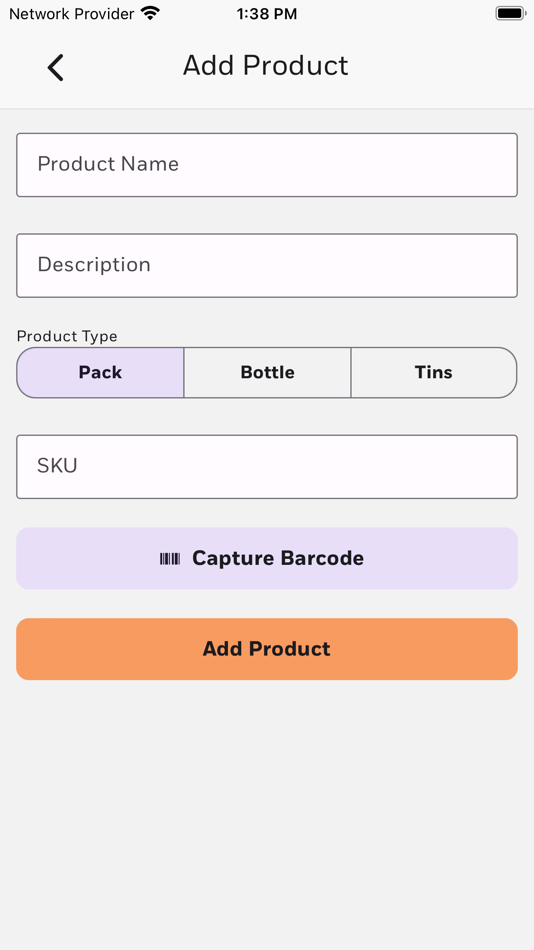Viewport: 534px width, 950px height.
Task: Focus the Product Name input field
Action: (267, 165)
